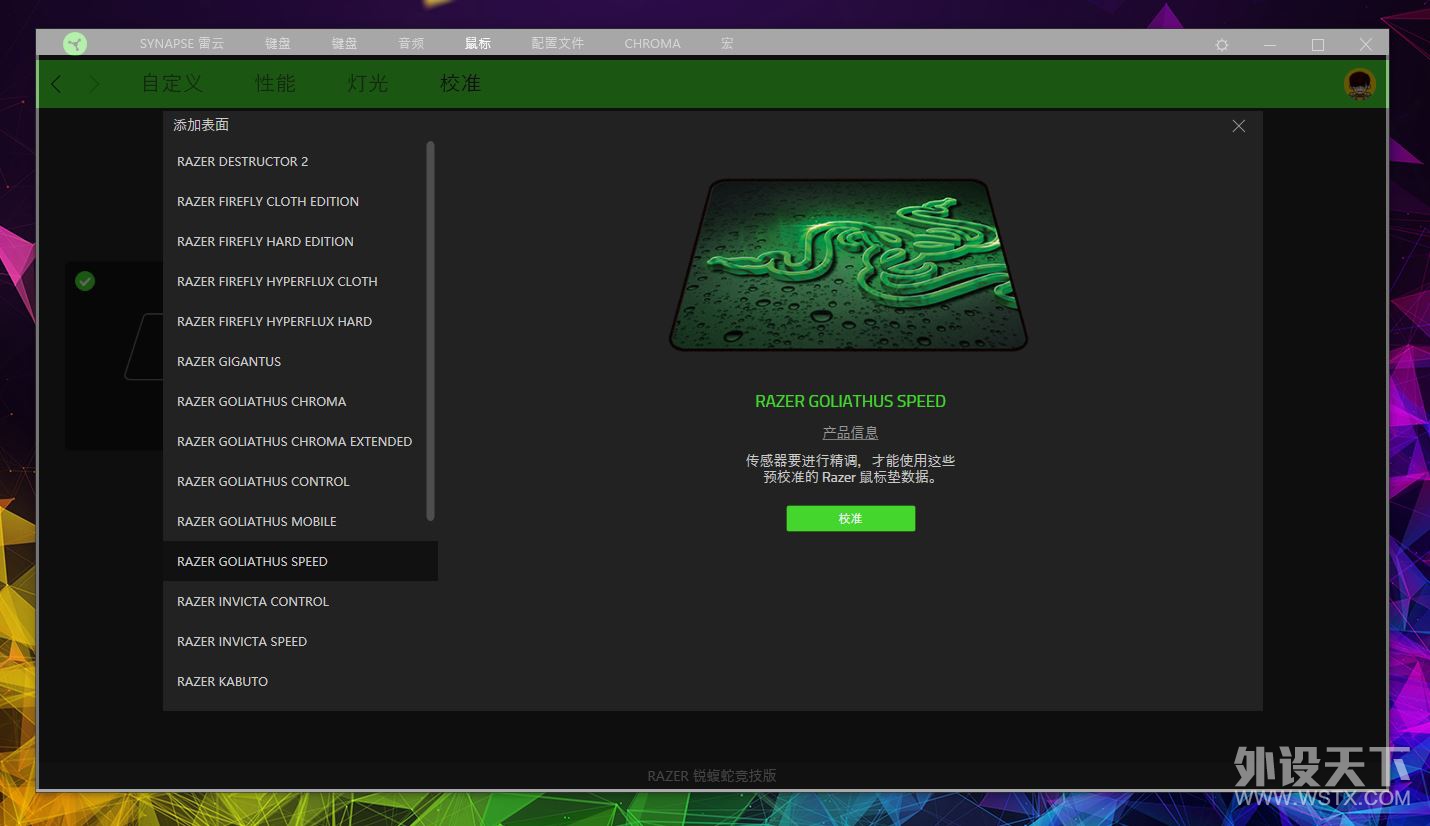Switch to the 灯光 subtab
The width and height of the screenshot is (1430, 826).
point(368,84)
